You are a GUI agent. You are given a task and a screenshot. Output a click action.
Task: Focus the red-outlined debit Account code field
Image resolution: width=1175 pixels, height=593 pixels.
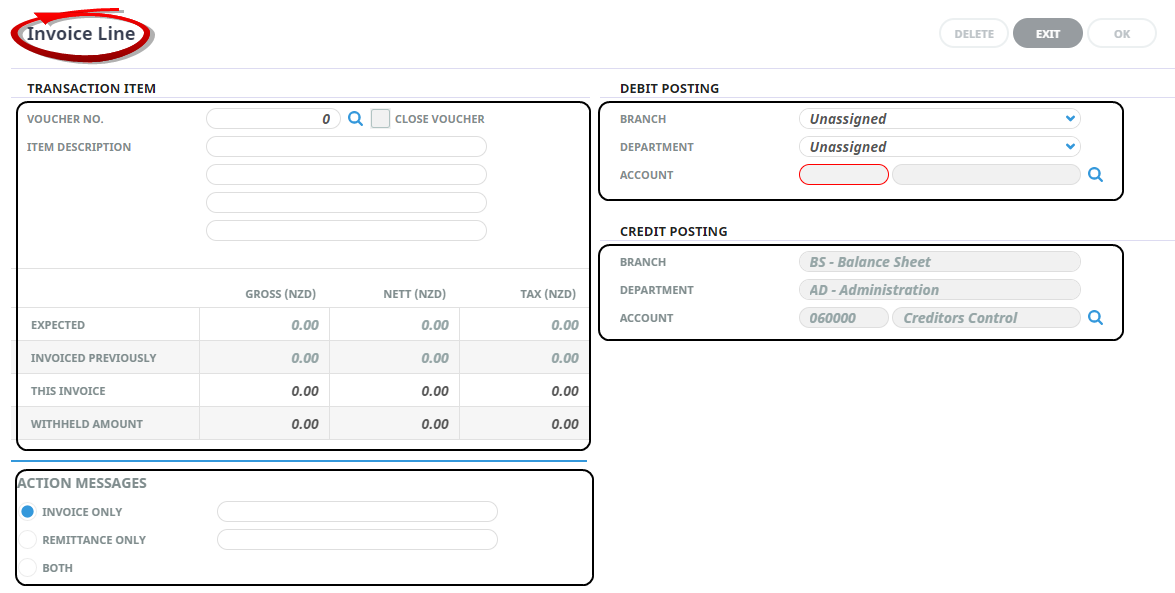(x=843, y=175)
